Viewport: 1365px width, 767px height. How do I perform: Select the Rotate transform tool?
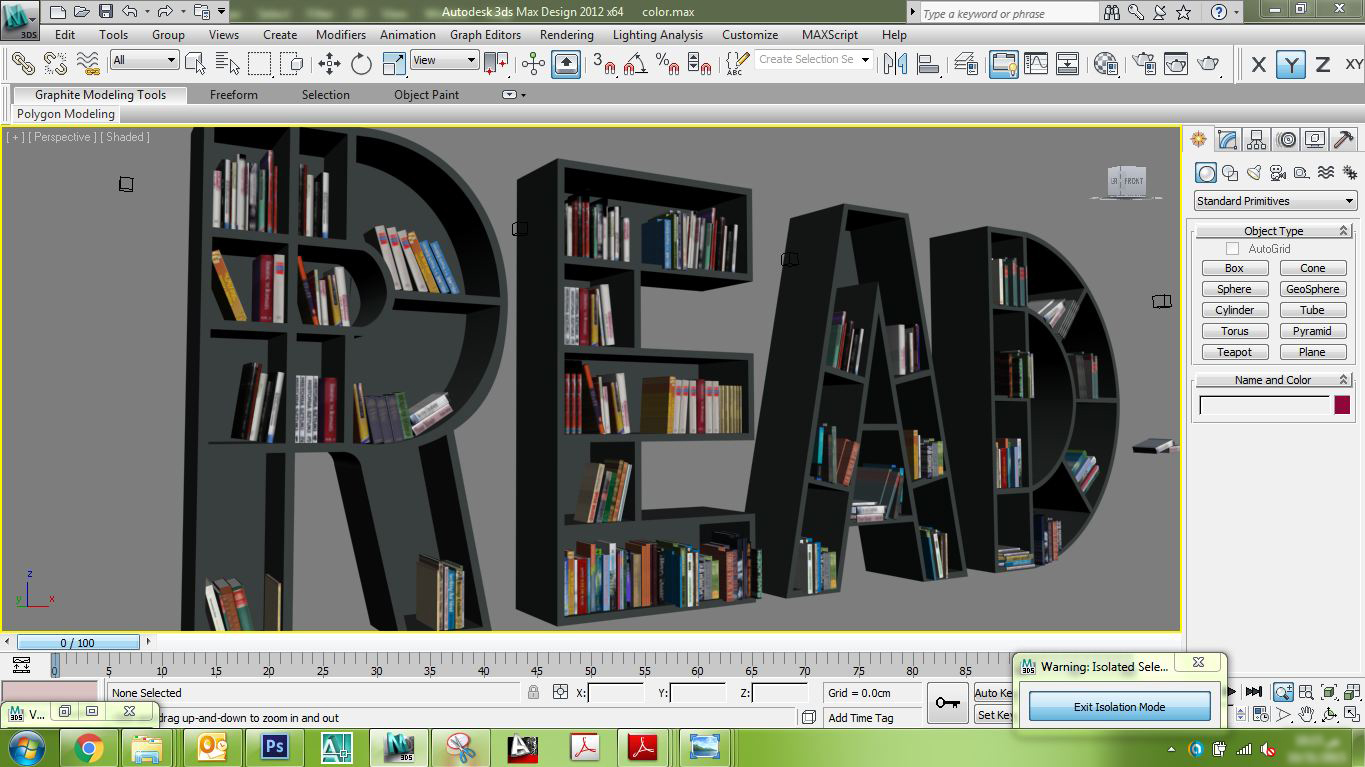(x=361, y=64)
